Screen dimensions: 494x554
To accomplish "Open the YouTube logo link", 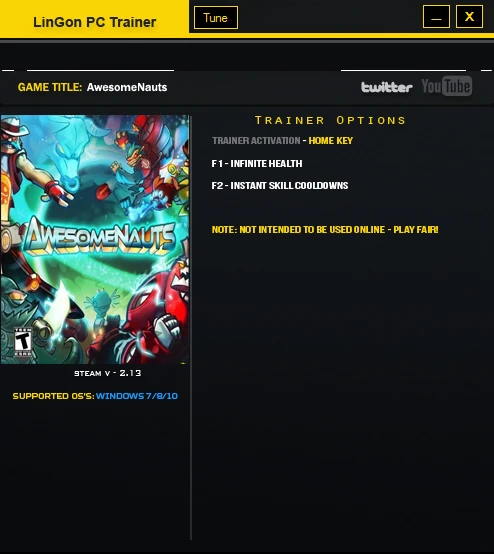I will point(447,86).
